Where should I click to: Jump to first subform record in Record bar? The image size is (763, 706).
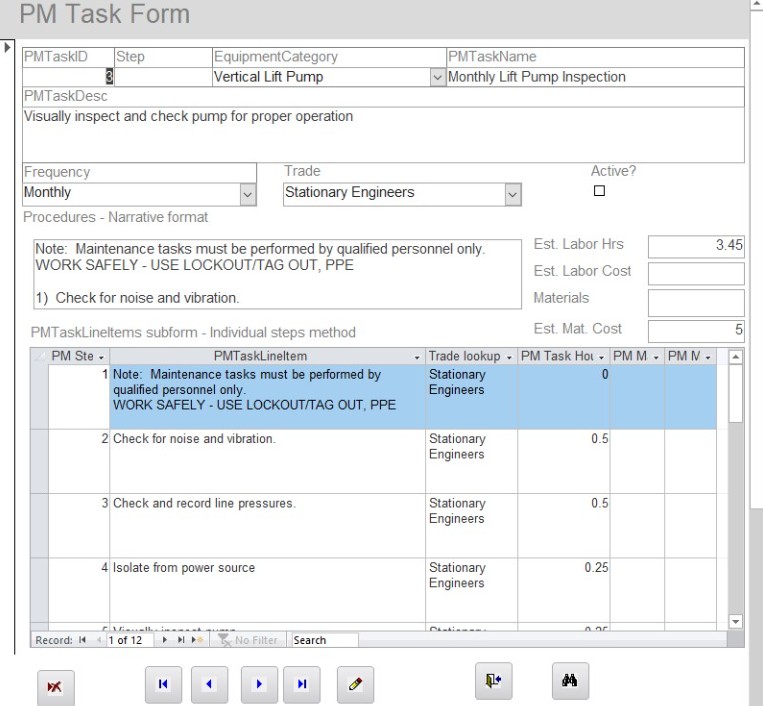(83, 640)
